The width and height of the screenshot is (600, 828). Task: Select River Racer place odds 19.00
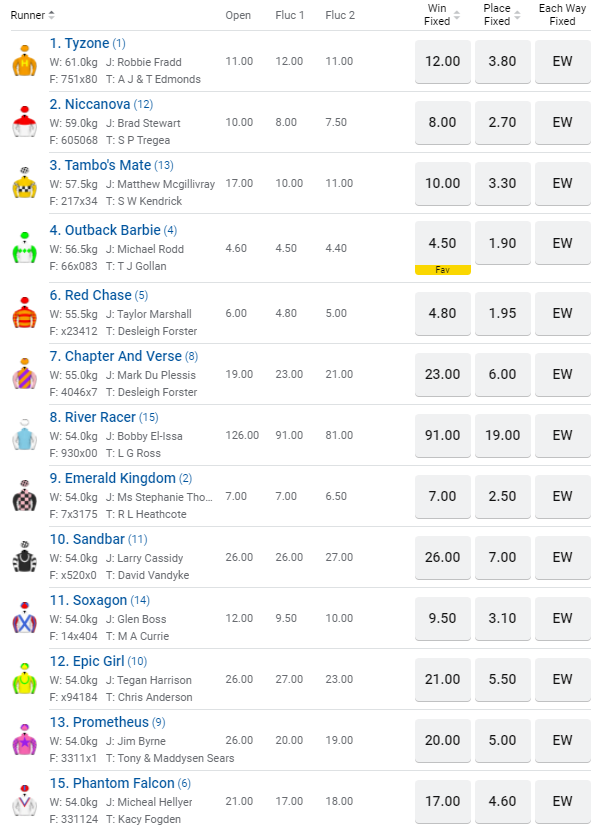pos(502,435)
